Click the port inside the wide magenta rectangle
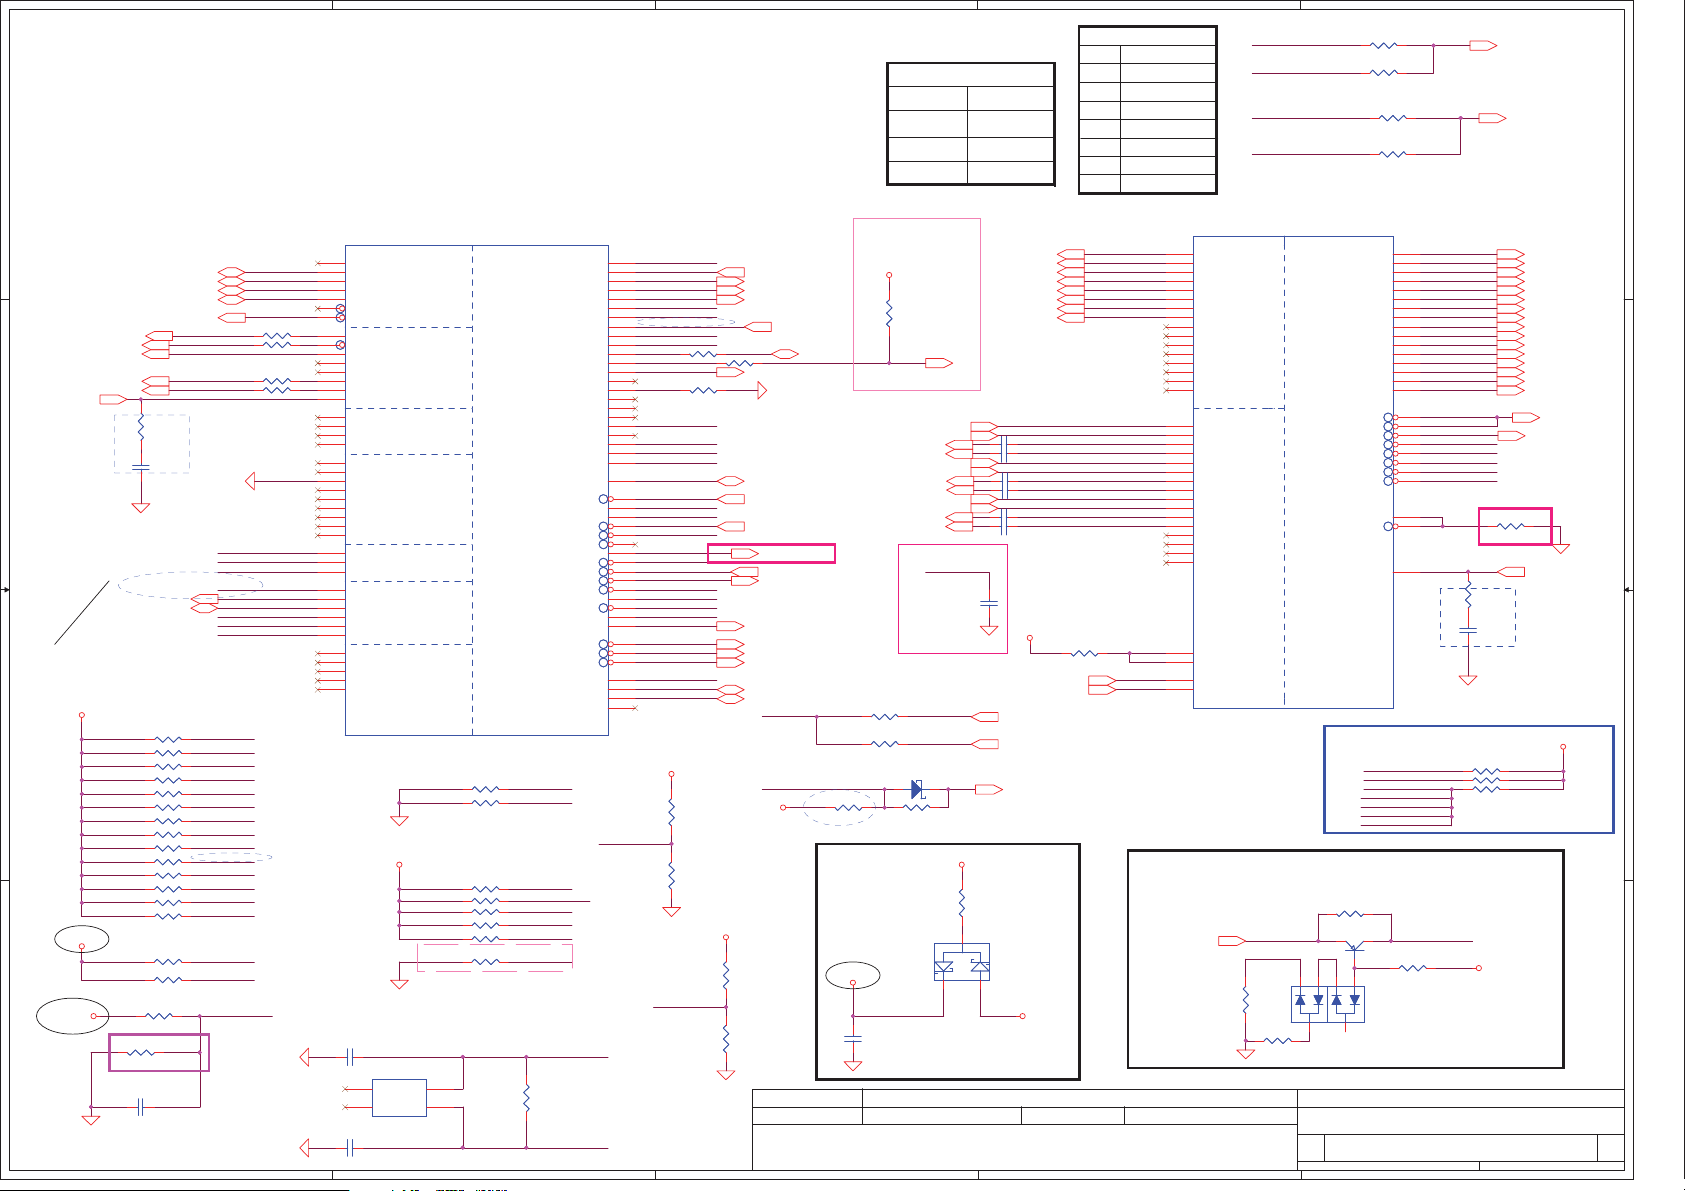This screenshot has width=1685, height=1191. (x=745, y=554)
